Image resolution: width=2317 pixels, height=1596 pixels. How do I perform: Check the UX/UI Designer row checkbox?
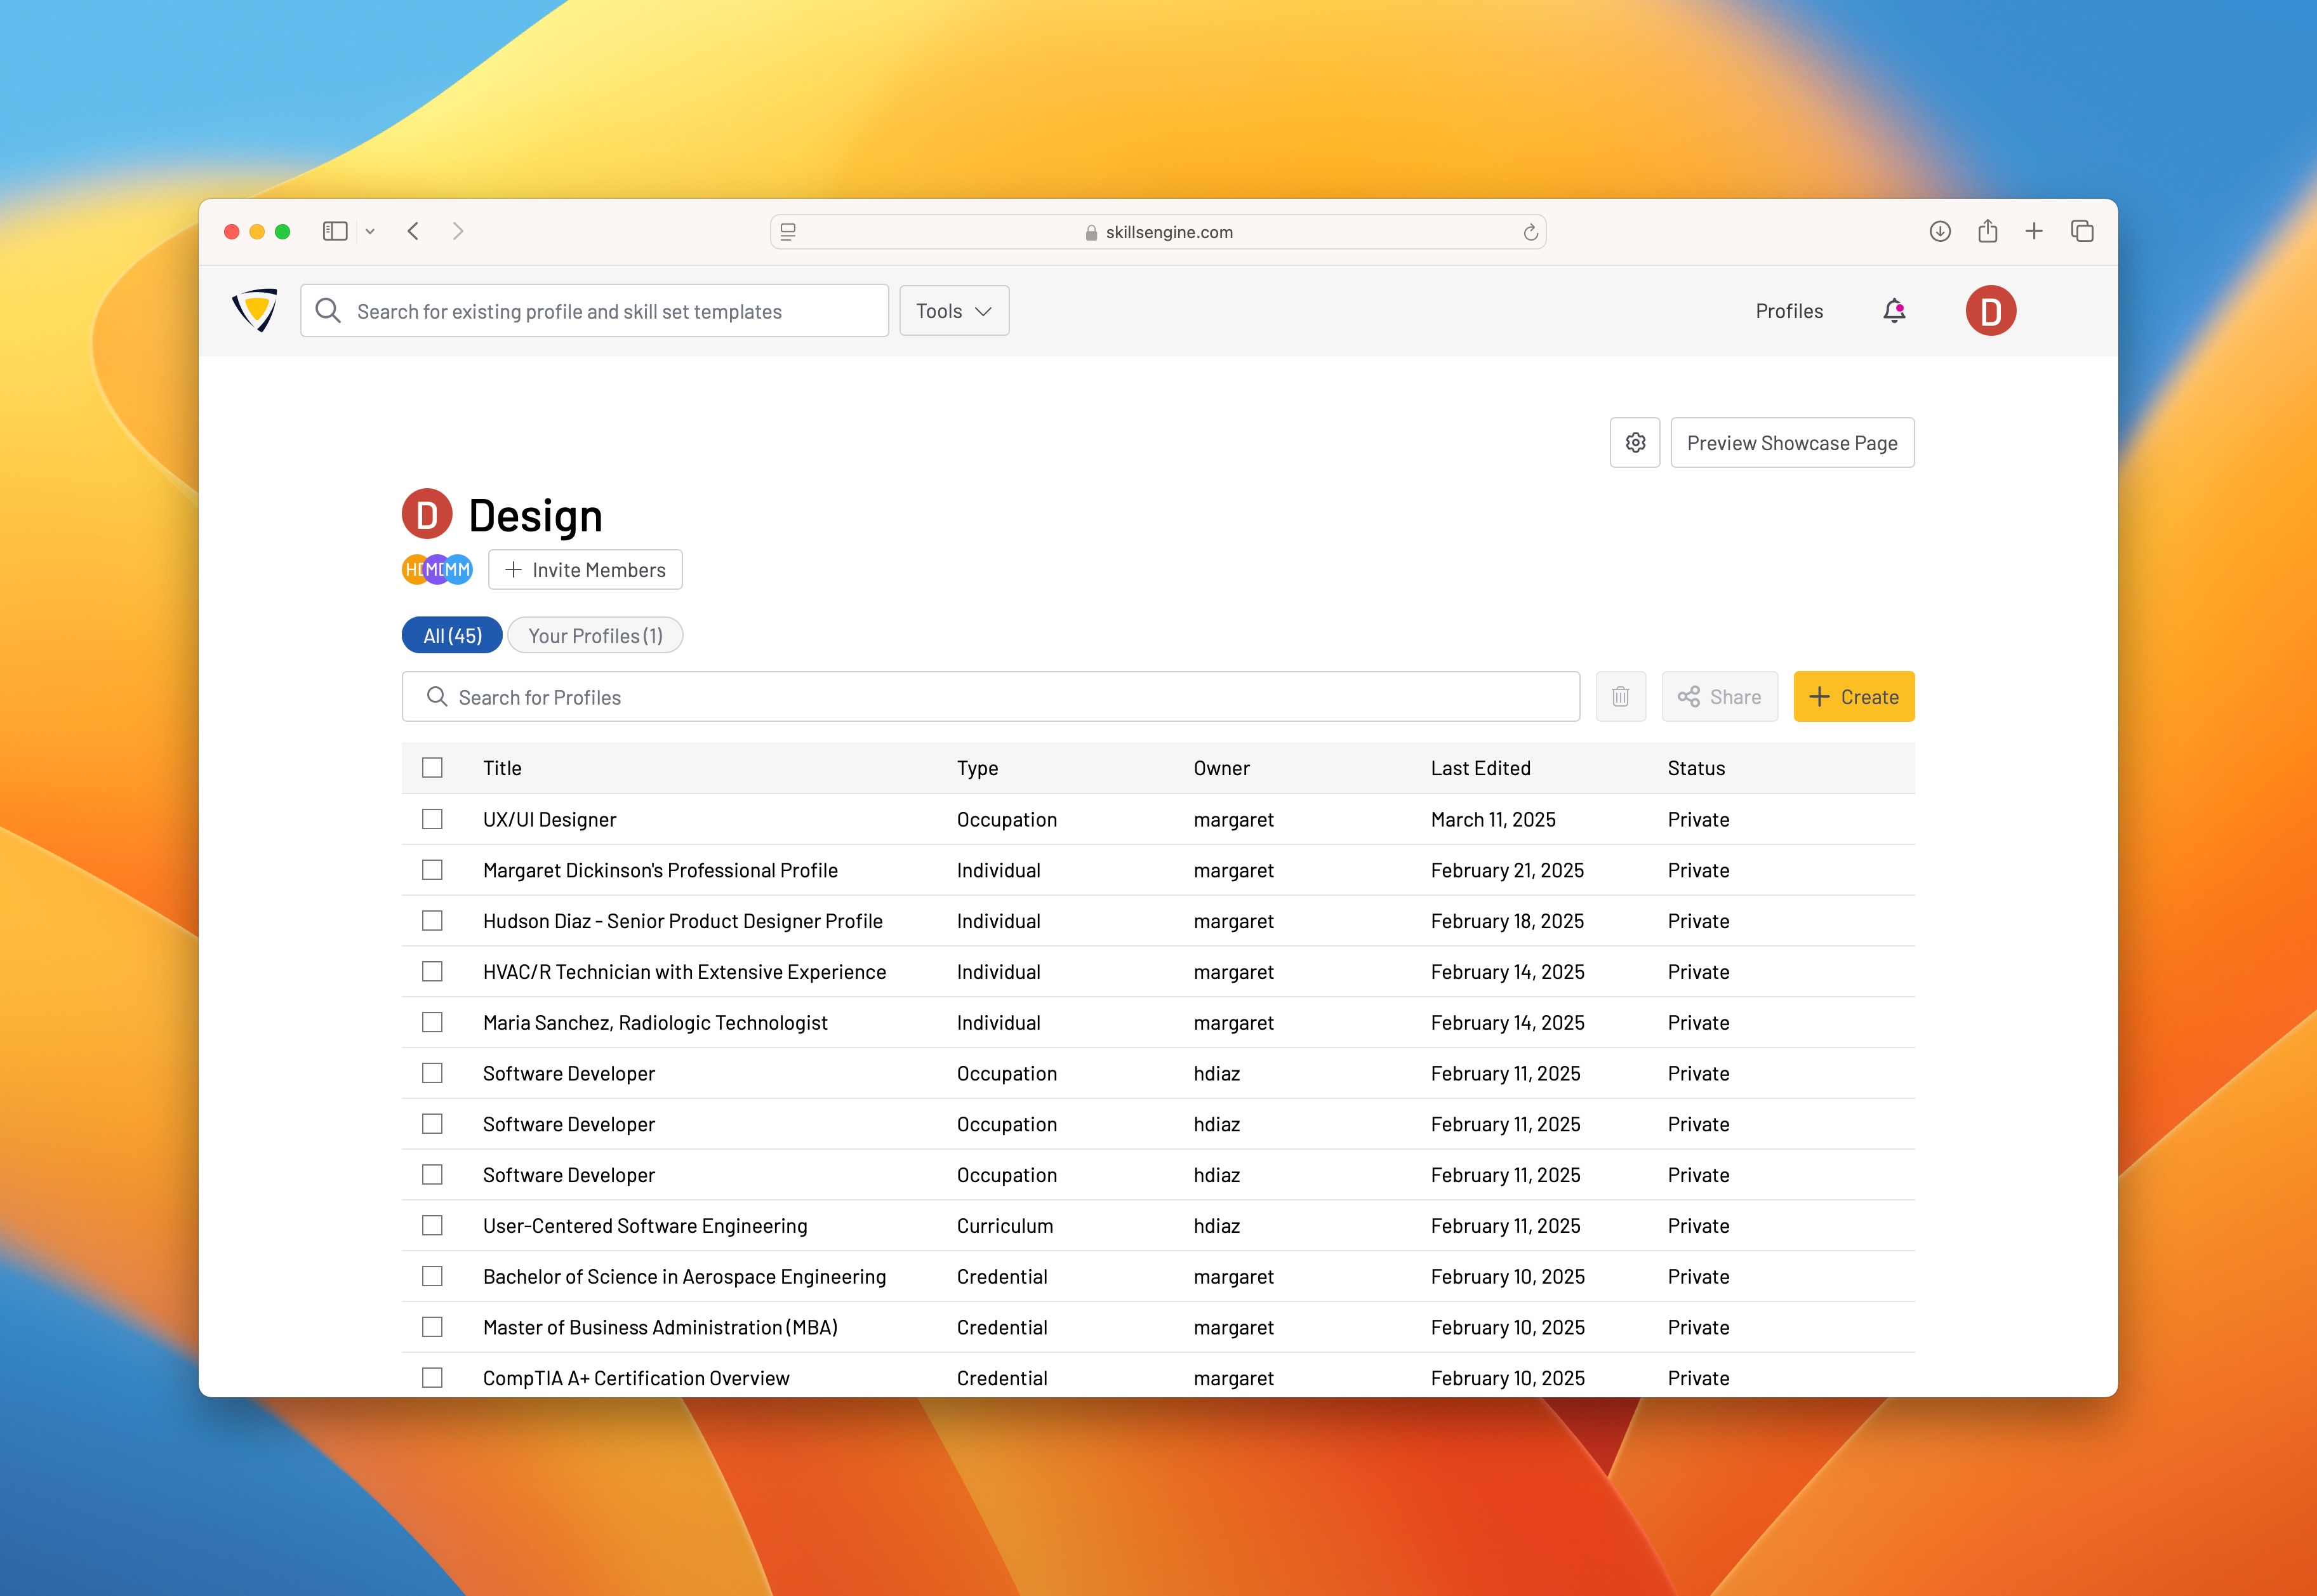pyautogui.click(x=432, y=819)
